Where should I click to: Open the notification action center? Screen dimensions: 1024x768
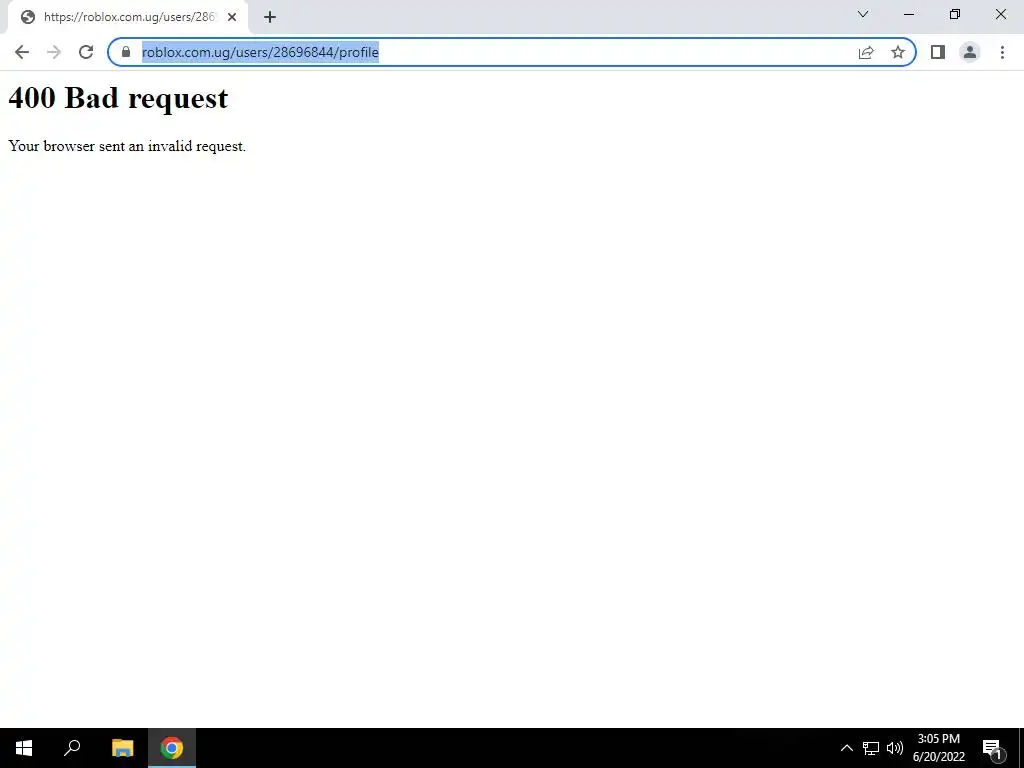tap(993, 748)
